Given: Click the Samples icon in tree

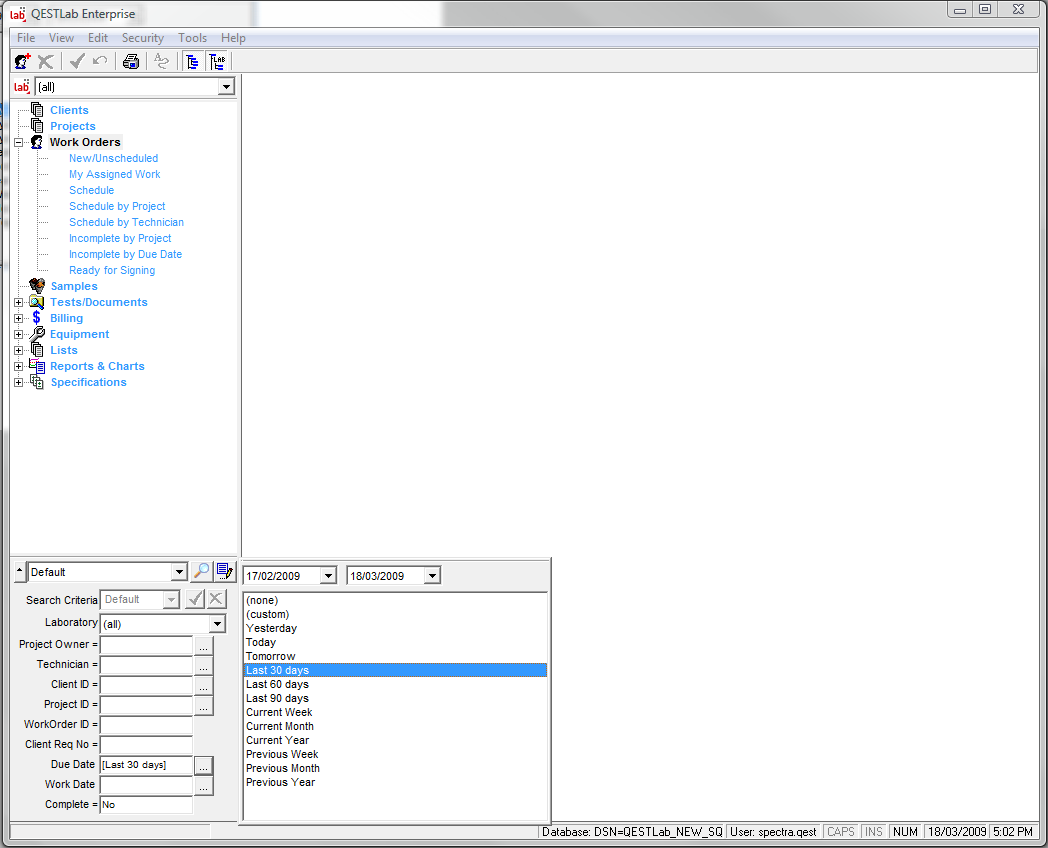Looking at the screenshot, I should tap(38, 286).
